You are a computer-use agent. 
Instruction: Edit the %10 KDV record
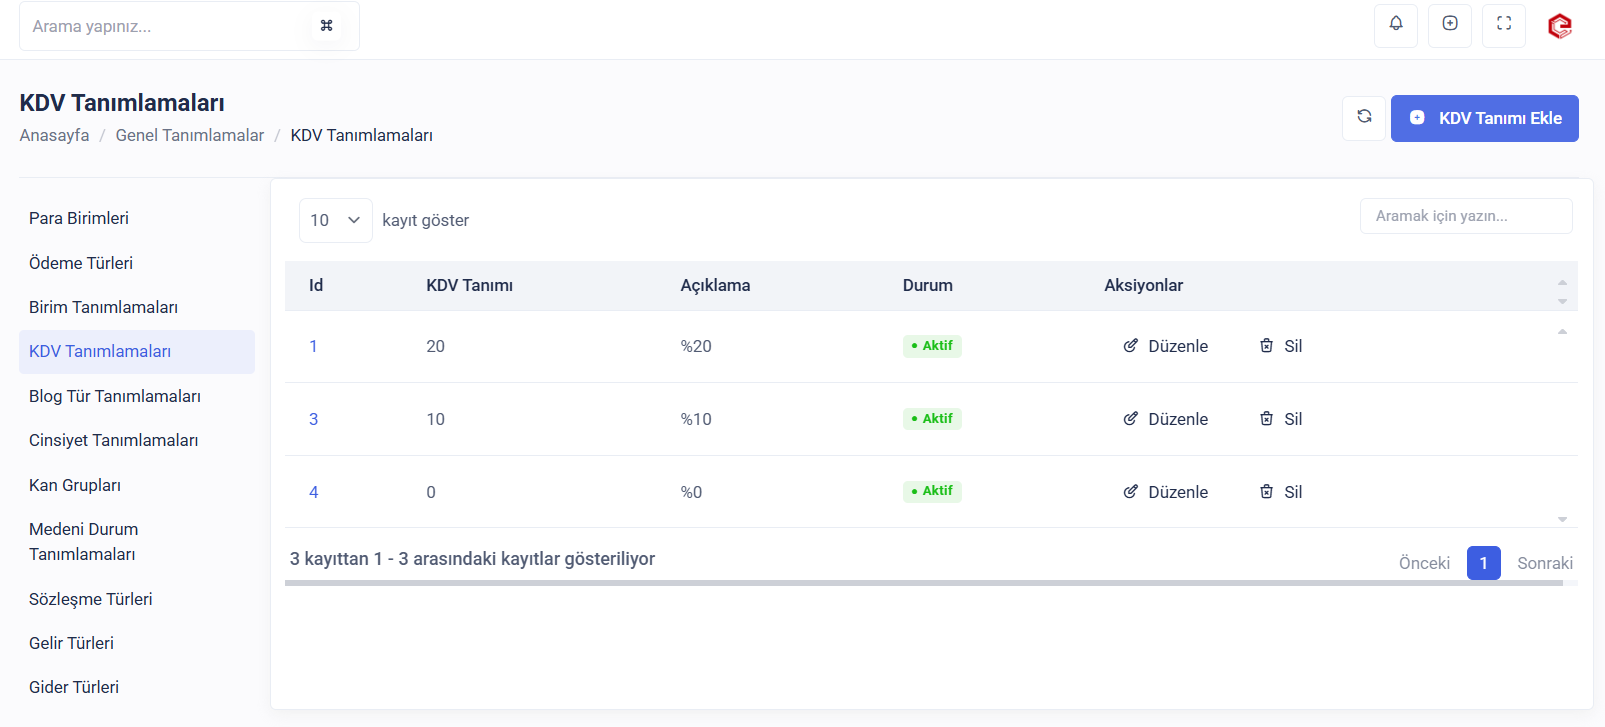point(1165,419)
